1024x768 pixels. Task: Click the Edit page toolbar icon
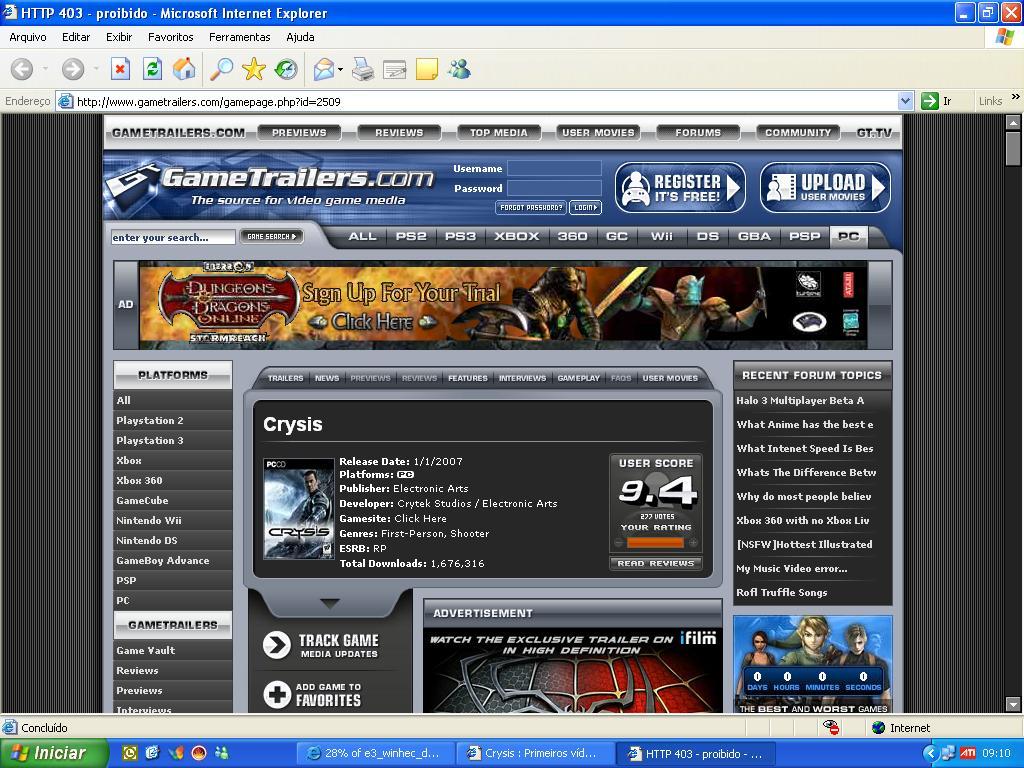pyautogui.click(x=394, y=69)
